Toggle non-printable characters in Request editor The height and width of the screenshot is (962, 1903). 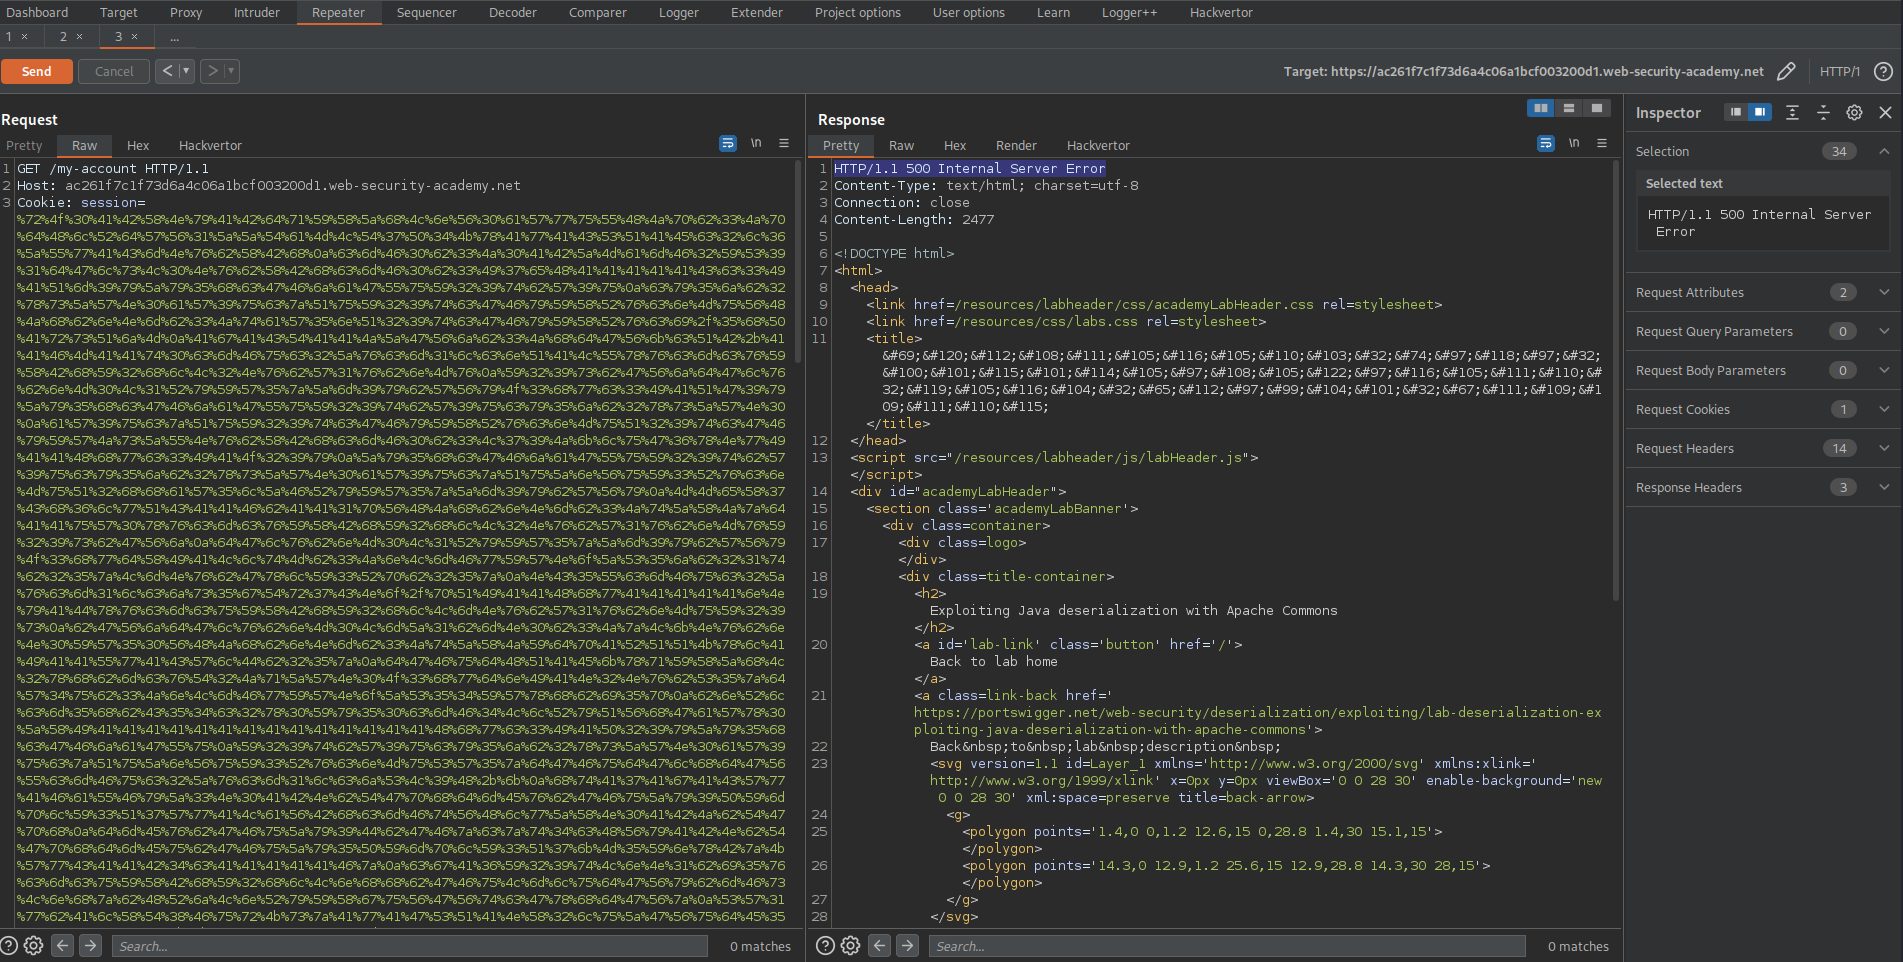click(757, 144)
